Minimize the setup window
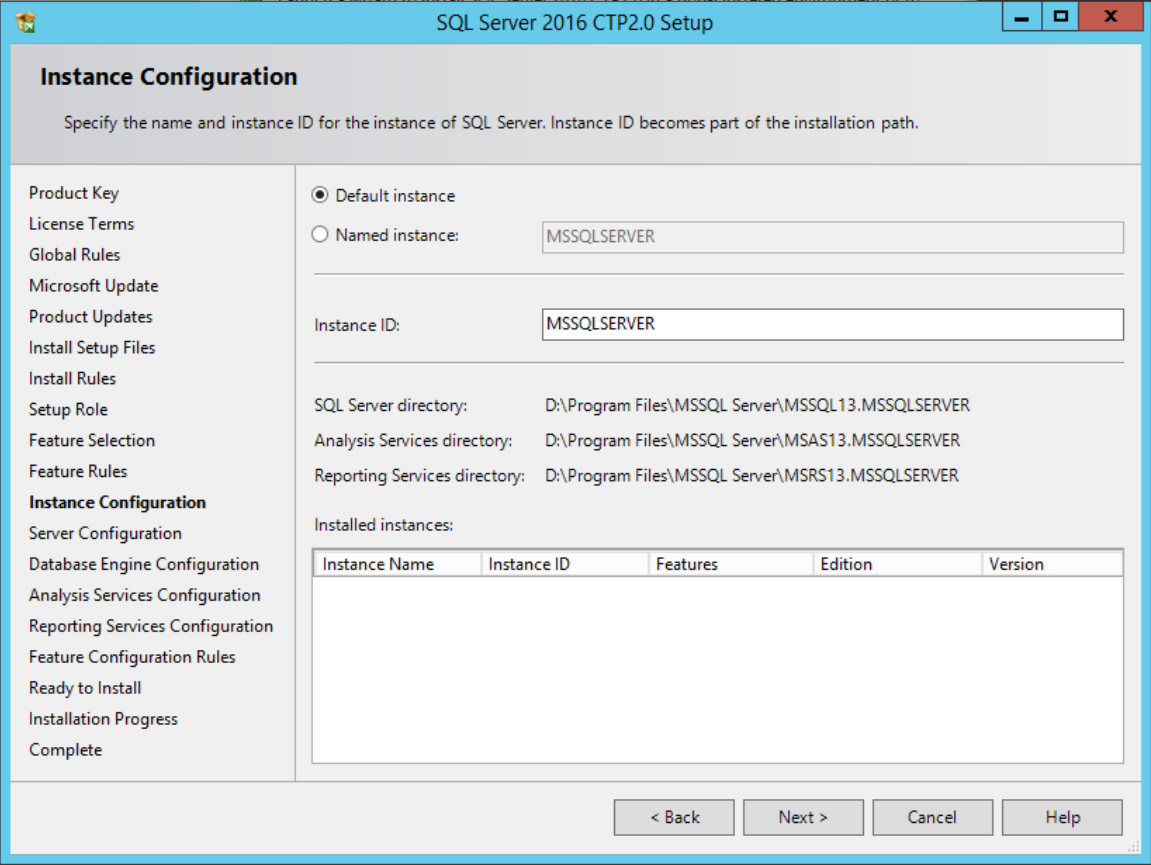The height and width of the screenshot is (865, 1151). click(x=1021, y=17)
